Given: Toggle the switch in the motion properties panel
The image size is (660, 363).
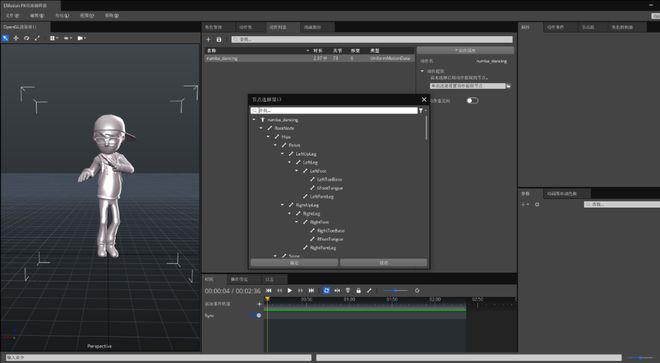Looking at the screenshot, I should [472, 101].
